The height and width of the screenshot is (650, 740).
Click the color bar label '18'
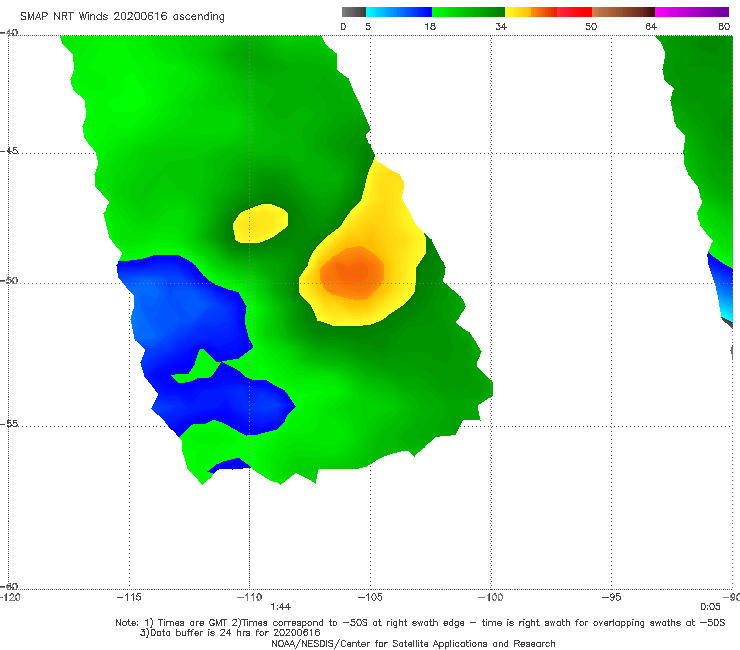click(430, 26)
